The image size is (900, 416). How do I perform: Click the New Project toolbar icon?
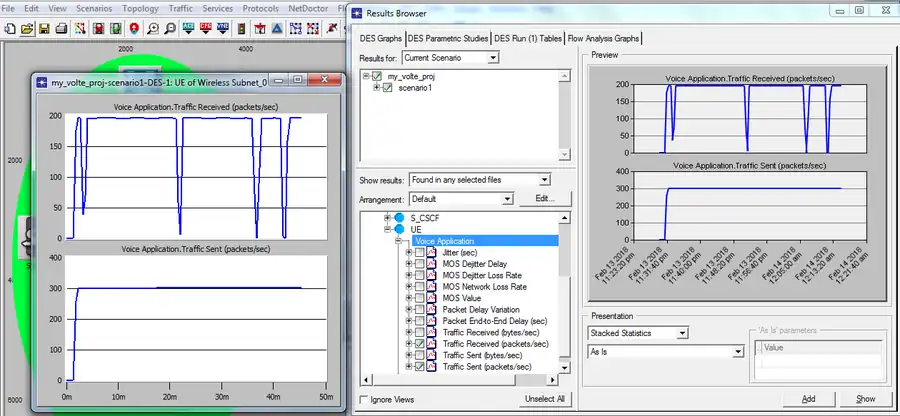click(x=10, y=28)
